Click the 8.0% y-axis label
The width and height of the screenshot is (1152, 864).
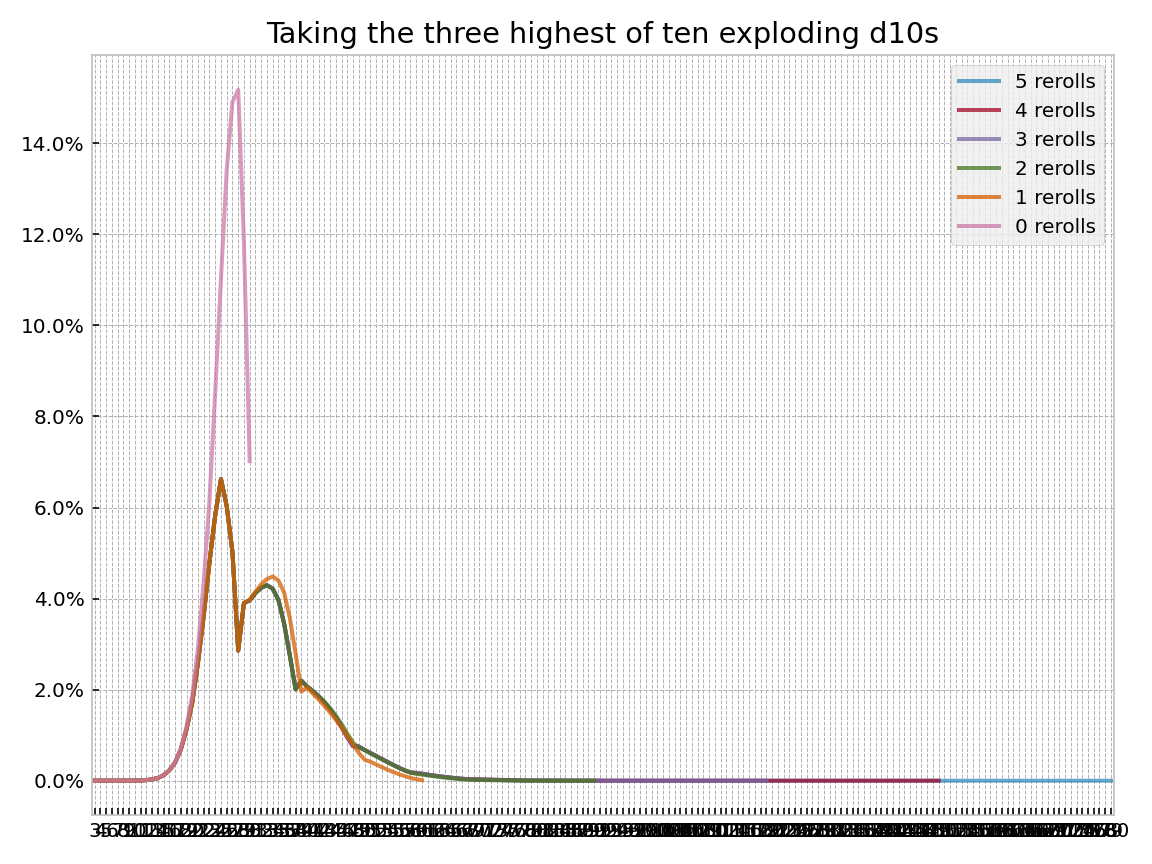[x=57, y=417]
